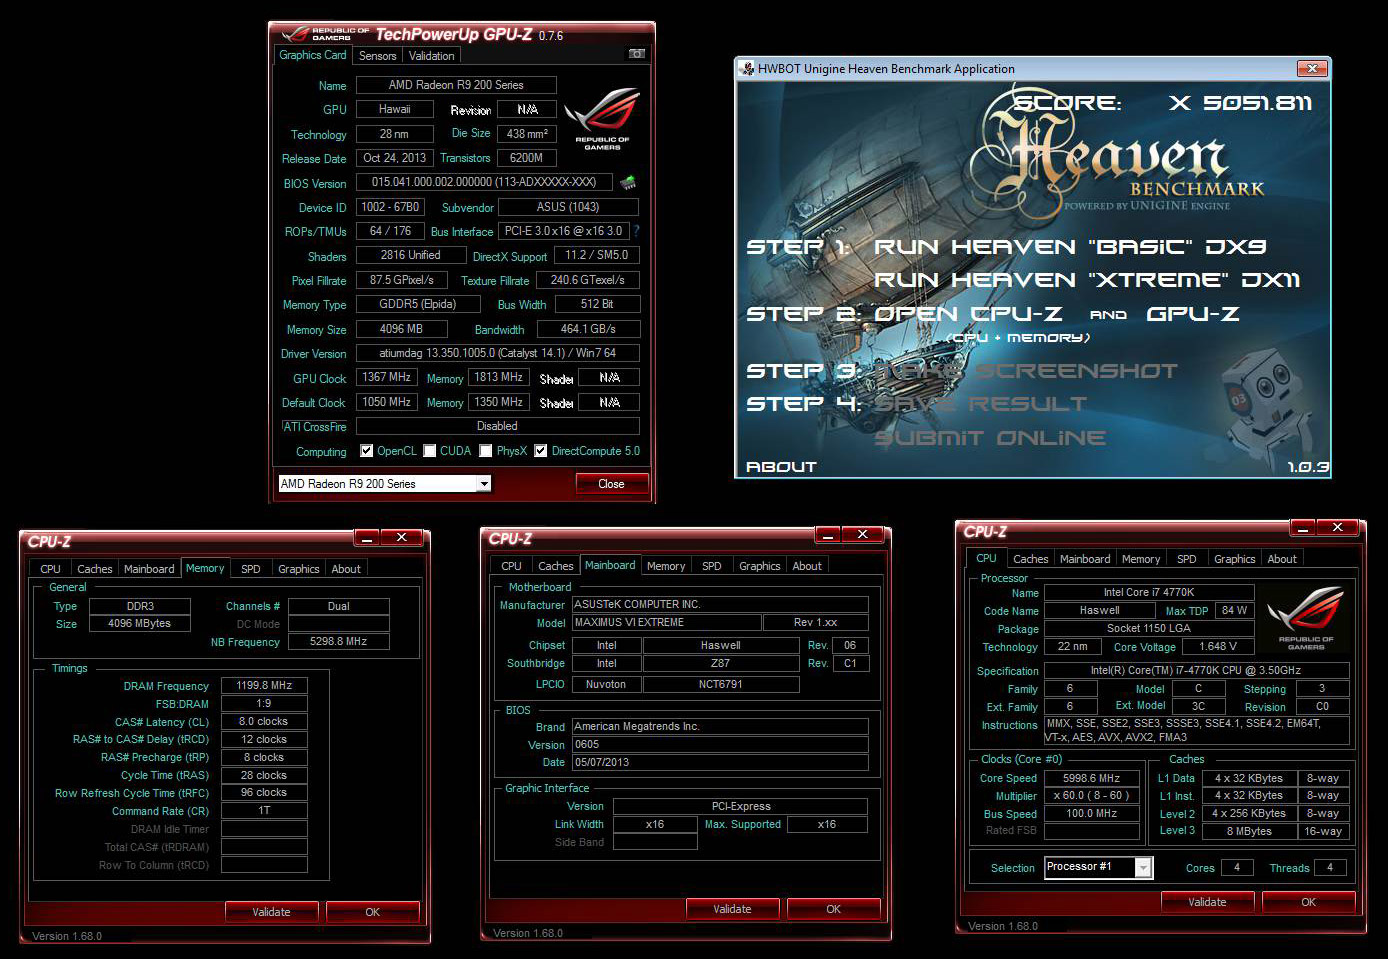Toggle the OpenCL checkbox in GPU-Z
1388x959 pixels.
point(367,451)
